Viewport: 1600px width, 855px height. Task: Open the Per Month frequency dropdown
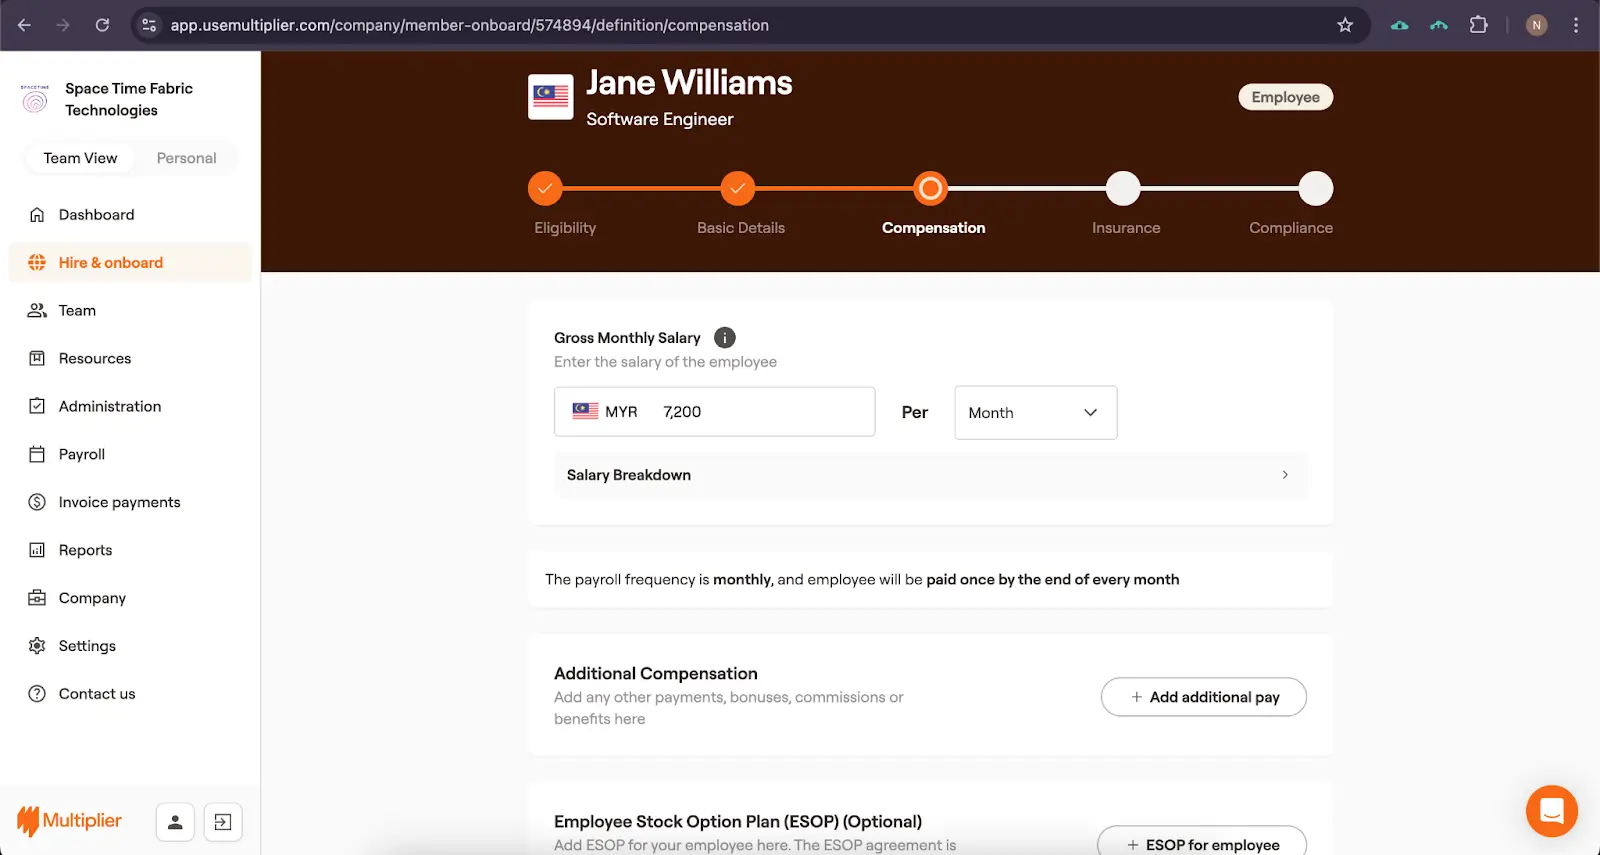click(x=1036, y=413)
